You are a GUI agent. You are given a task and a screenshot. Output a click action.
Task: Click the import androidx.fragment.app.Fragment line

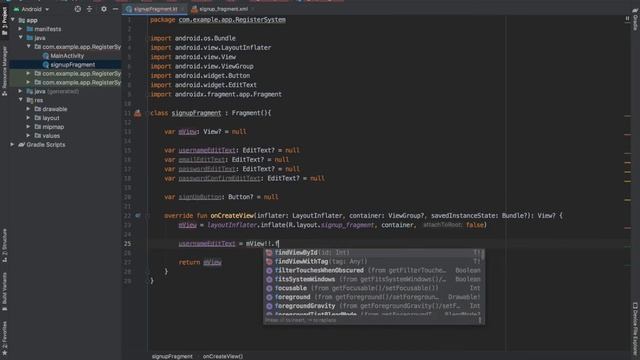tap(216, 94)
